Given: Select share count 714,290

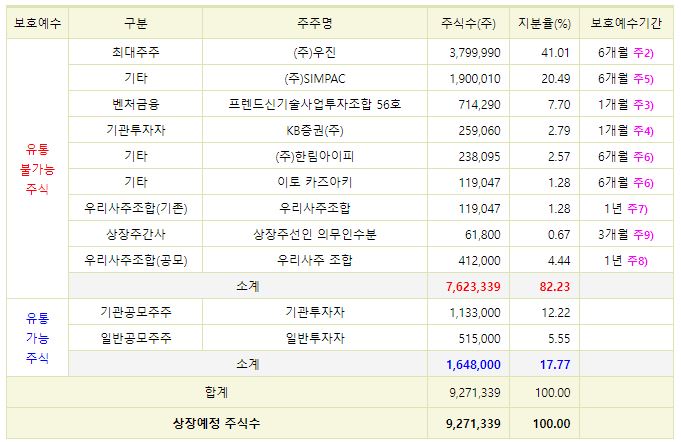Looking at the screenshot, I should click(479, 105).
